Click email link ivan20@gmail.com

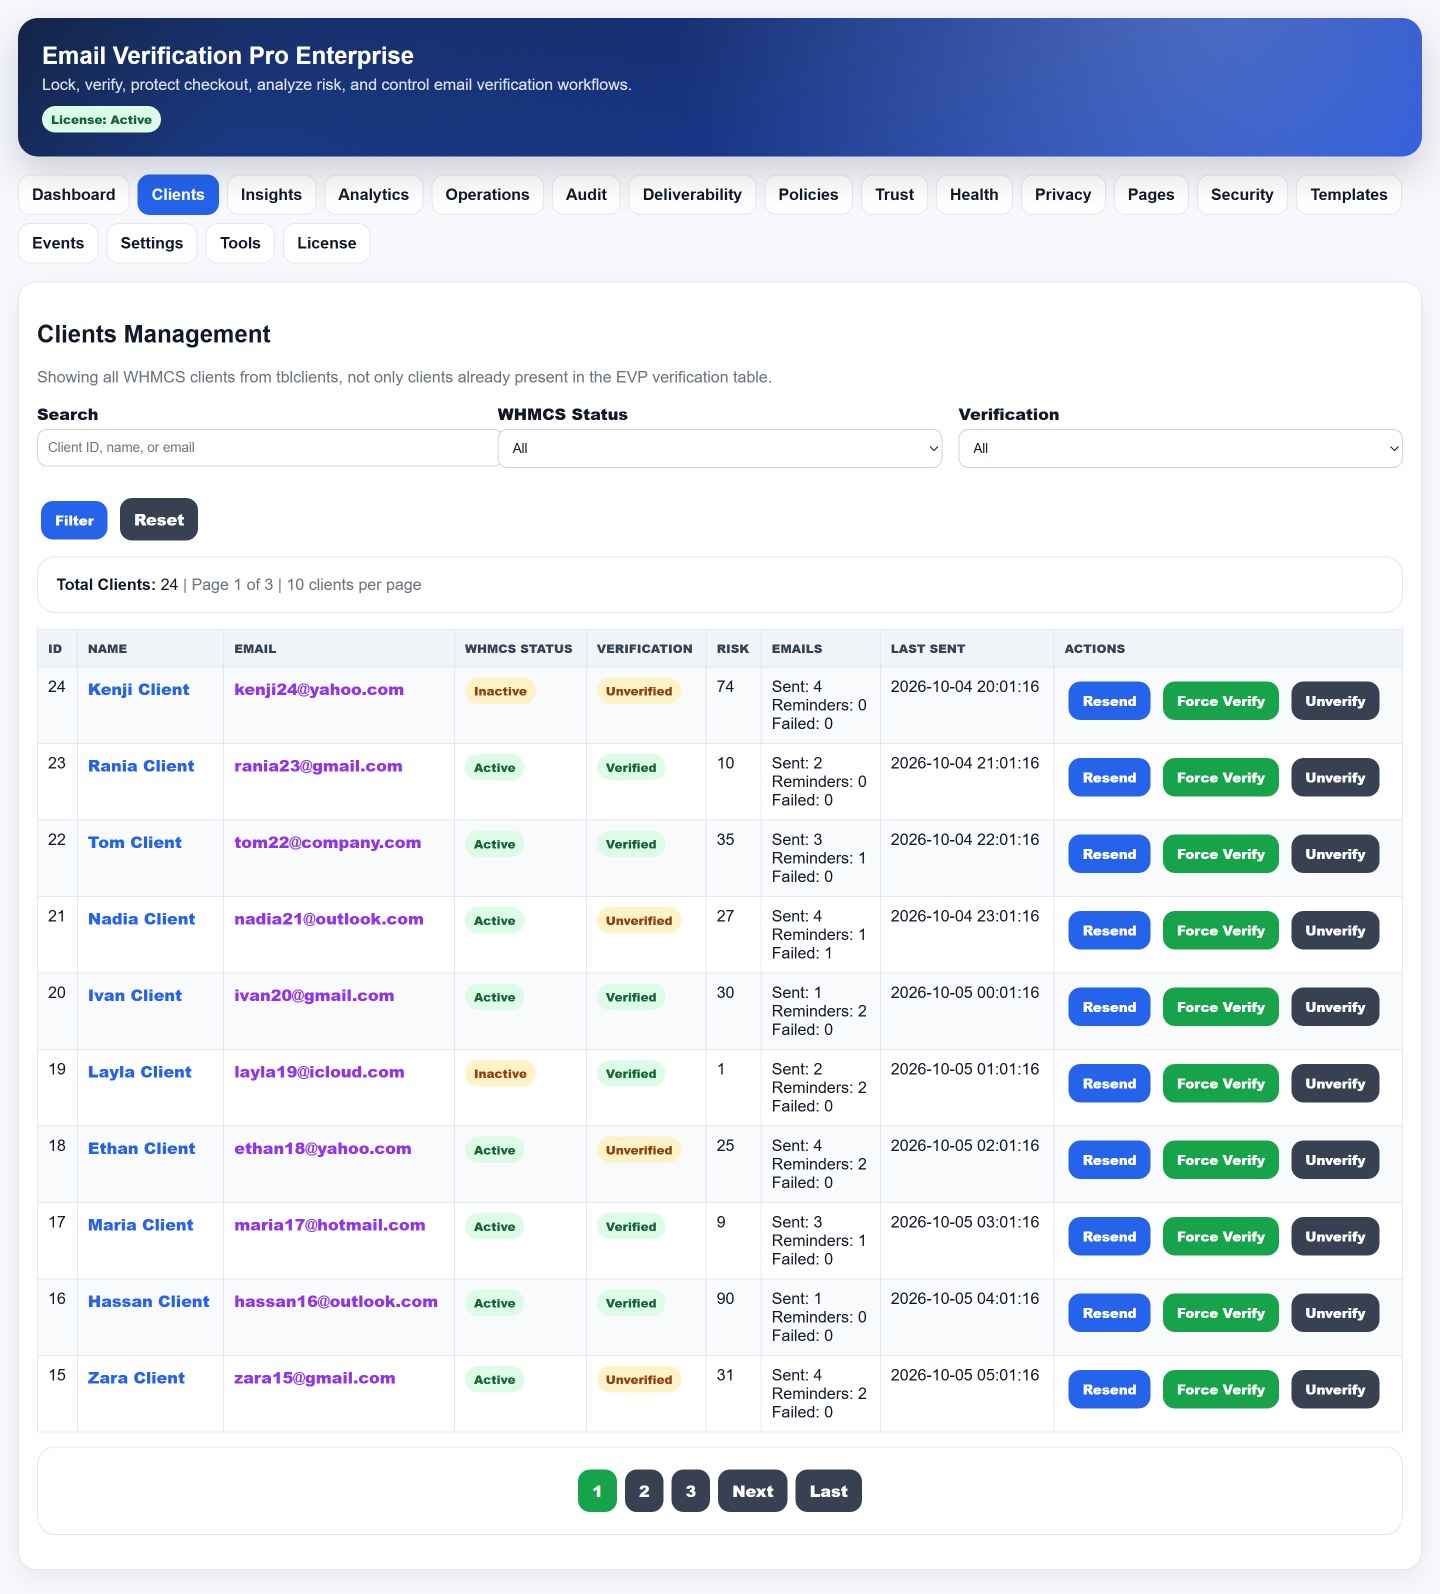(314, 995)
